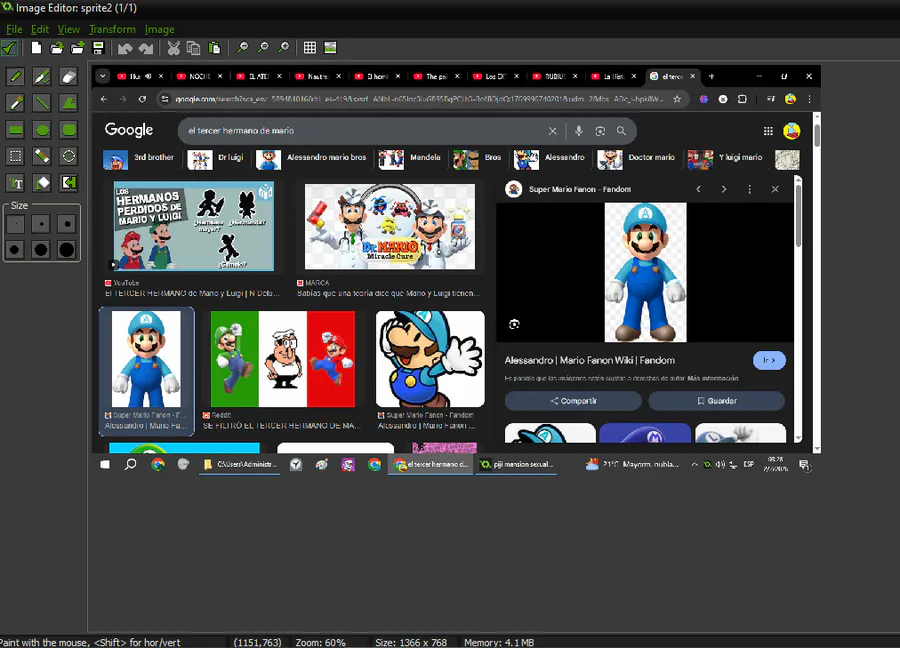The image size is (900, 648).
Task: Click the blue 'Ir' button in the image panel
Action: tap(769, 360)
